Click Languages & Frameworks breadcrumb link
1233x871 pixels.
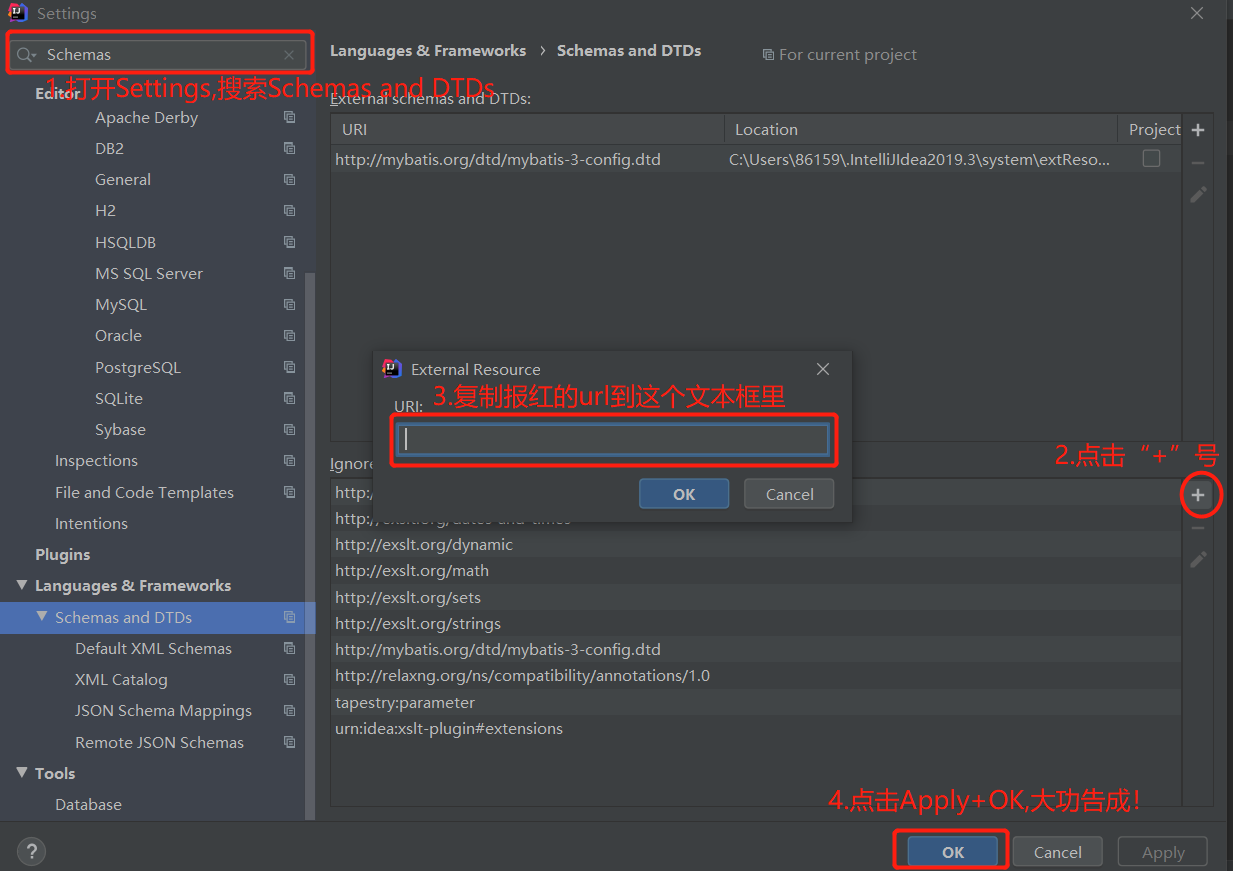click(x=428, y=50)
